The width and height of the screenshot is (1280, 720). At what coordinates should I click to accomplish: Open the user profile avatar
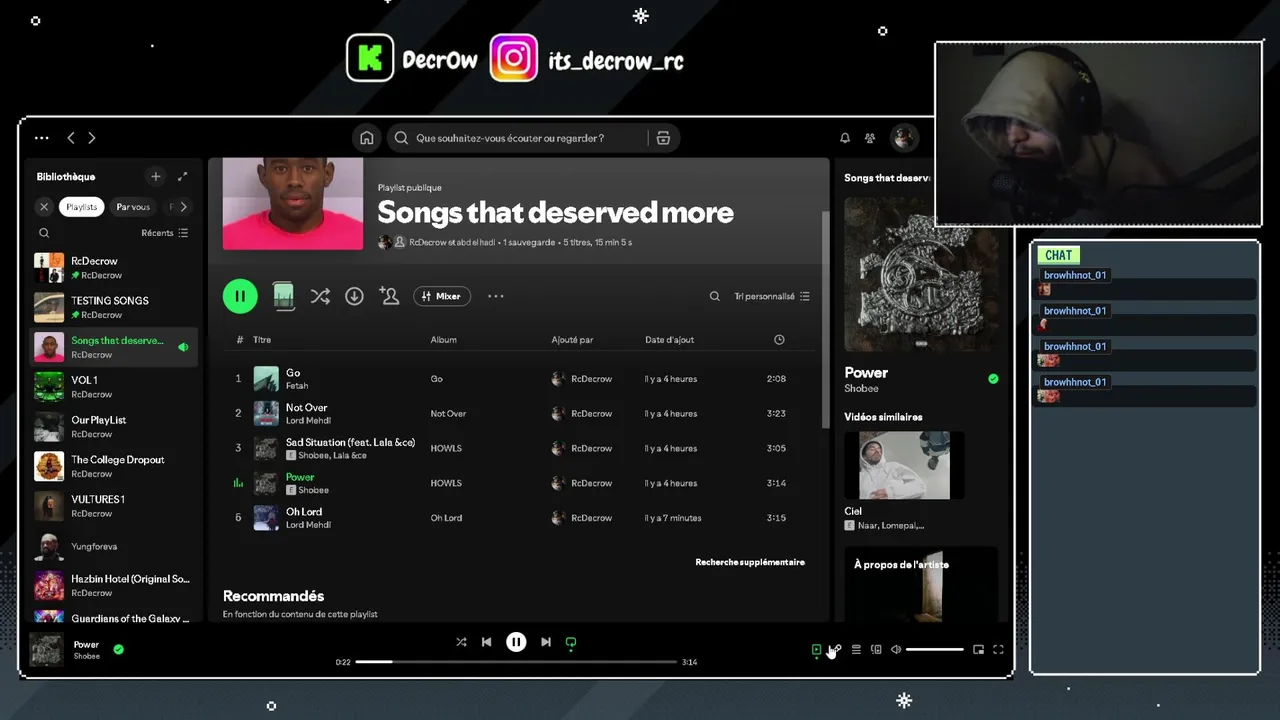click(x=904, y=138)
